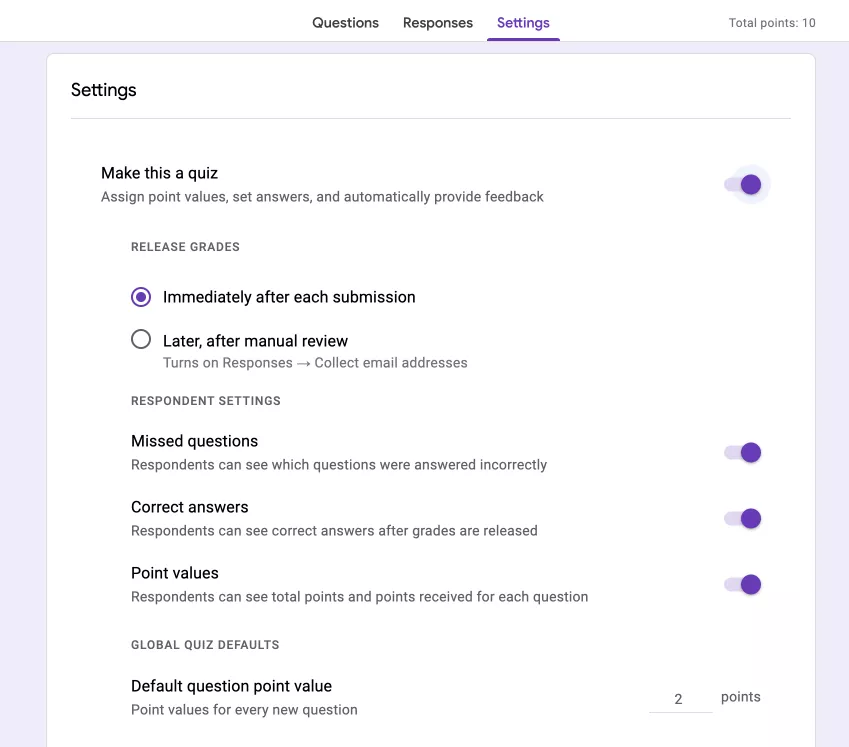
Task: Click the Global Quiz Defaults section header
Action: tap(205, 644)
